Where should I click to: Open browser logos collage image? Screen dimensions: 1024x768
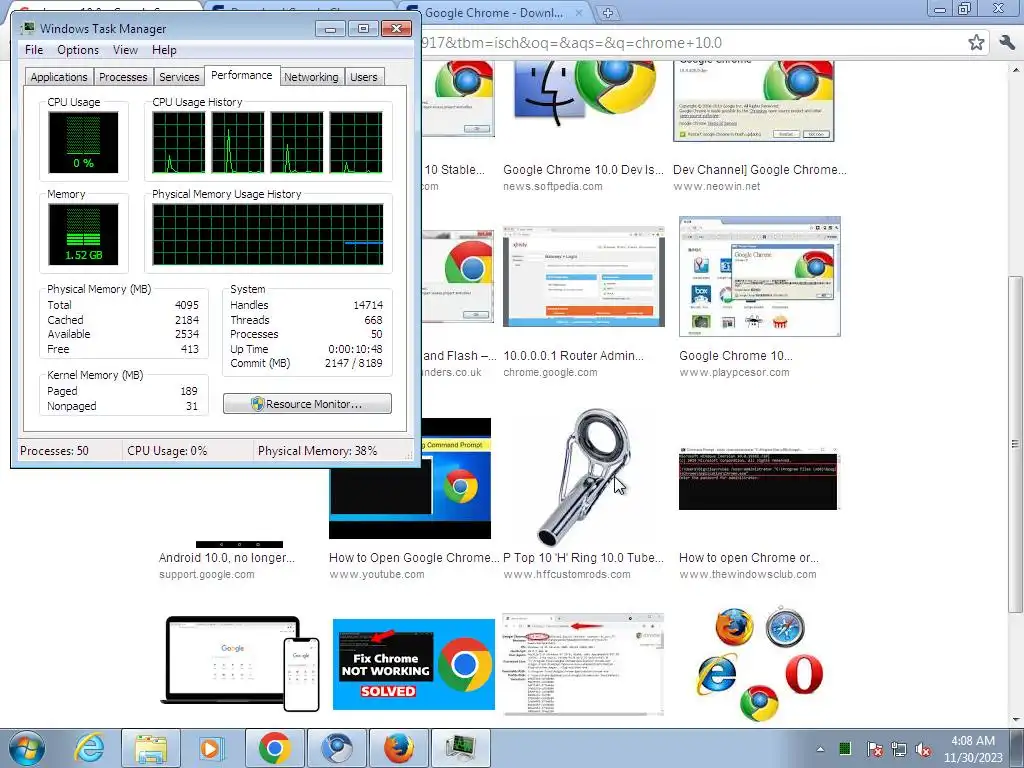[760, 664]
